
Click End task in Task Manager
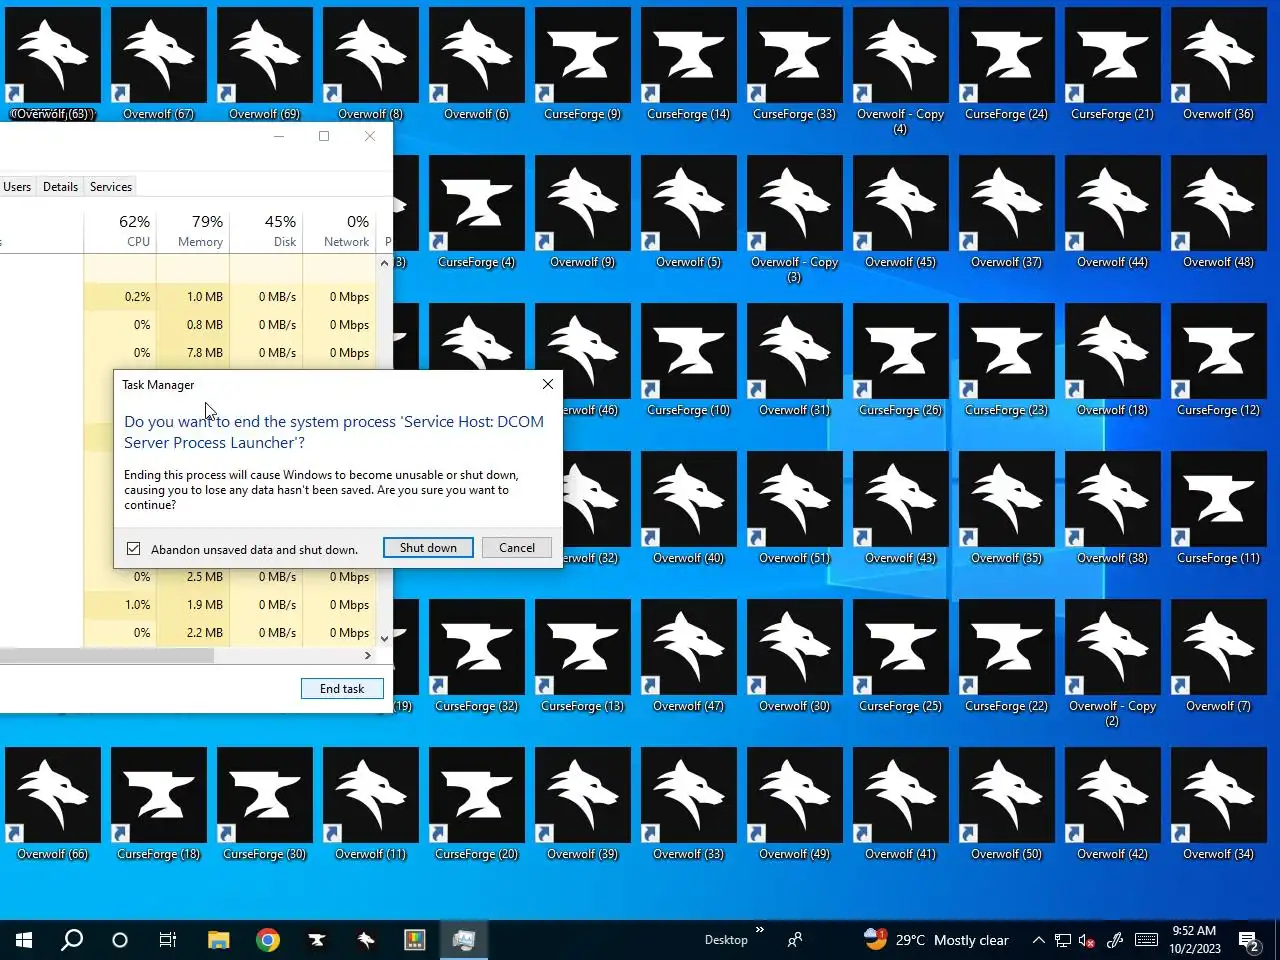[342, 689]
